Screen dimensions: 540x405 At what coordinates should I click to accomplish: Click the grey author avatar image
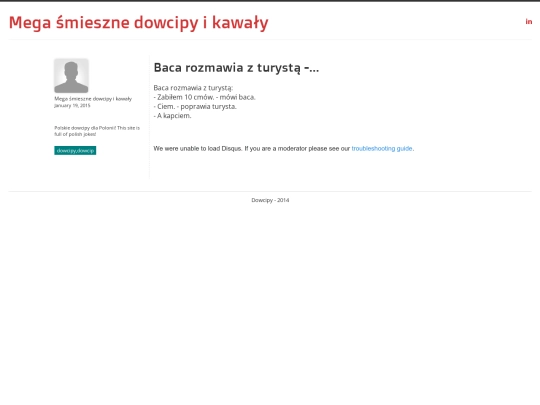[x=71, y=76]
